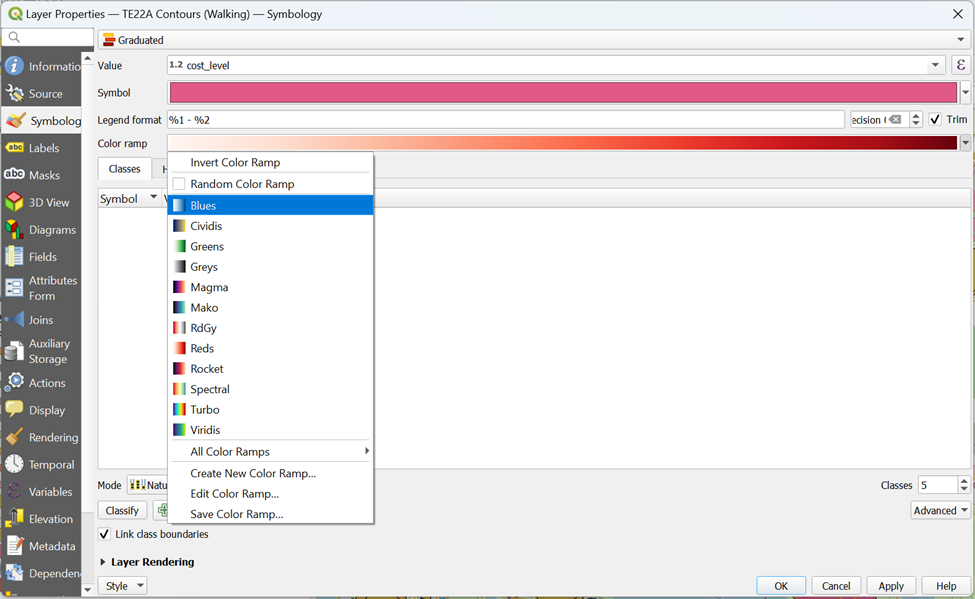Disable Link class boundaries checkbox
975x599 pixels.
(104, 534)
